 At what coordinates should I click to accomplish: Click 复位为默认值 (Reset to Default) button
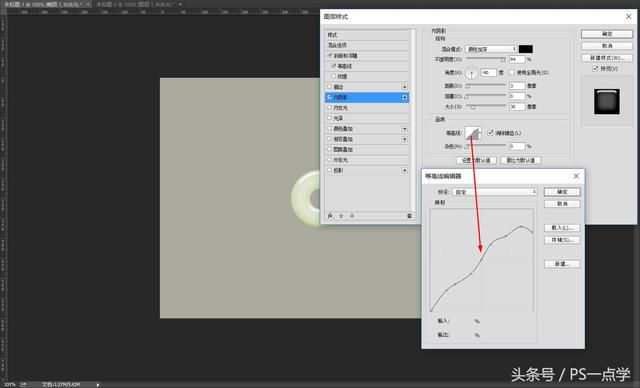click(520, 160)
